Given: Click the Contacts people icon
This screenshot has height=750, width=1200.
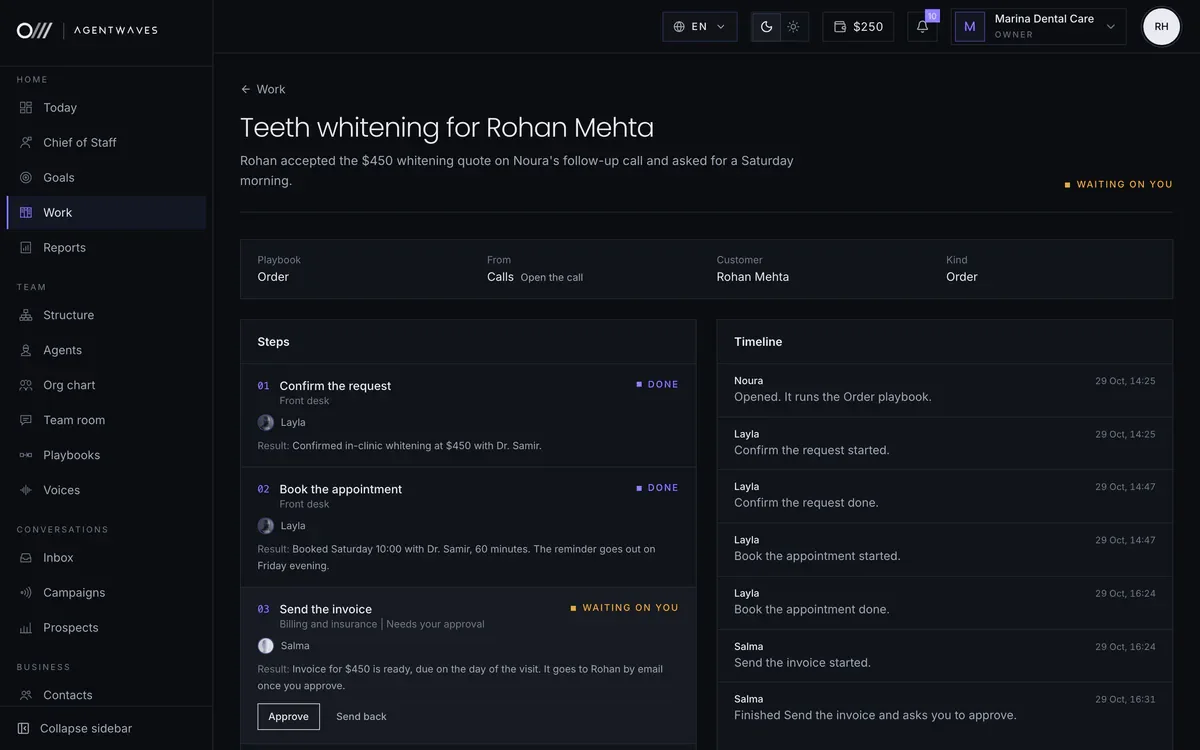Looking at the screenshot, I should pos(26,695).
